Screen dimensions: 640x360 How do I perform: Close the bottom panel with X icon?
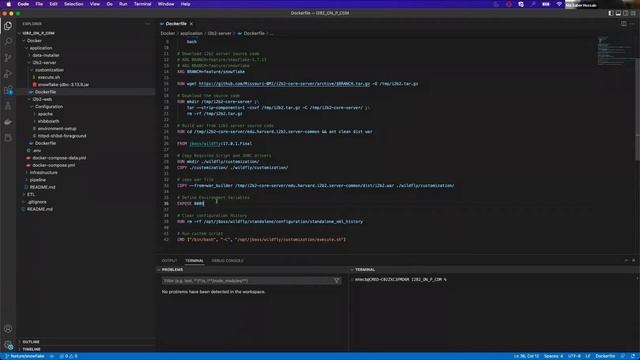click(x=633, y=260)
